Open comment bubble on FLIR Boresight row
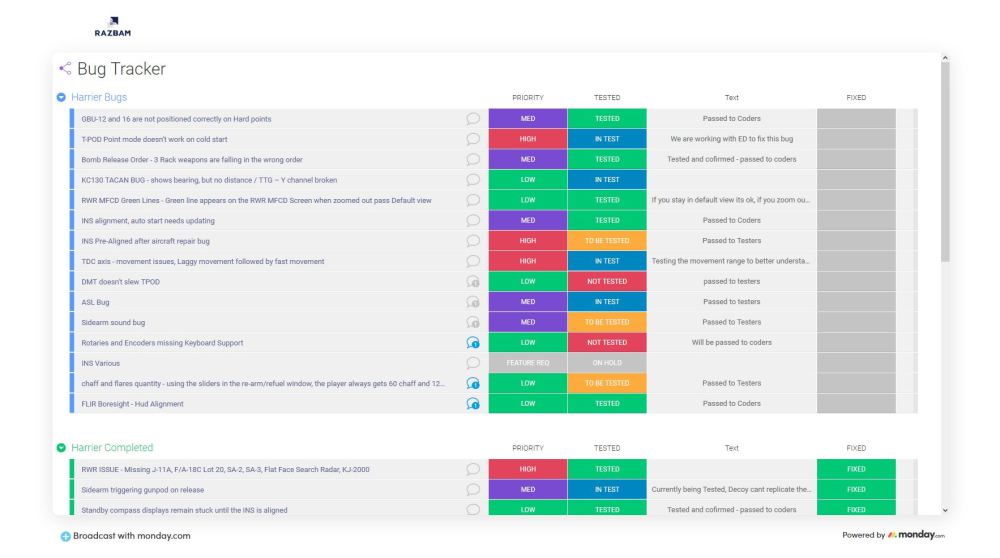 [x=474, y=404]
